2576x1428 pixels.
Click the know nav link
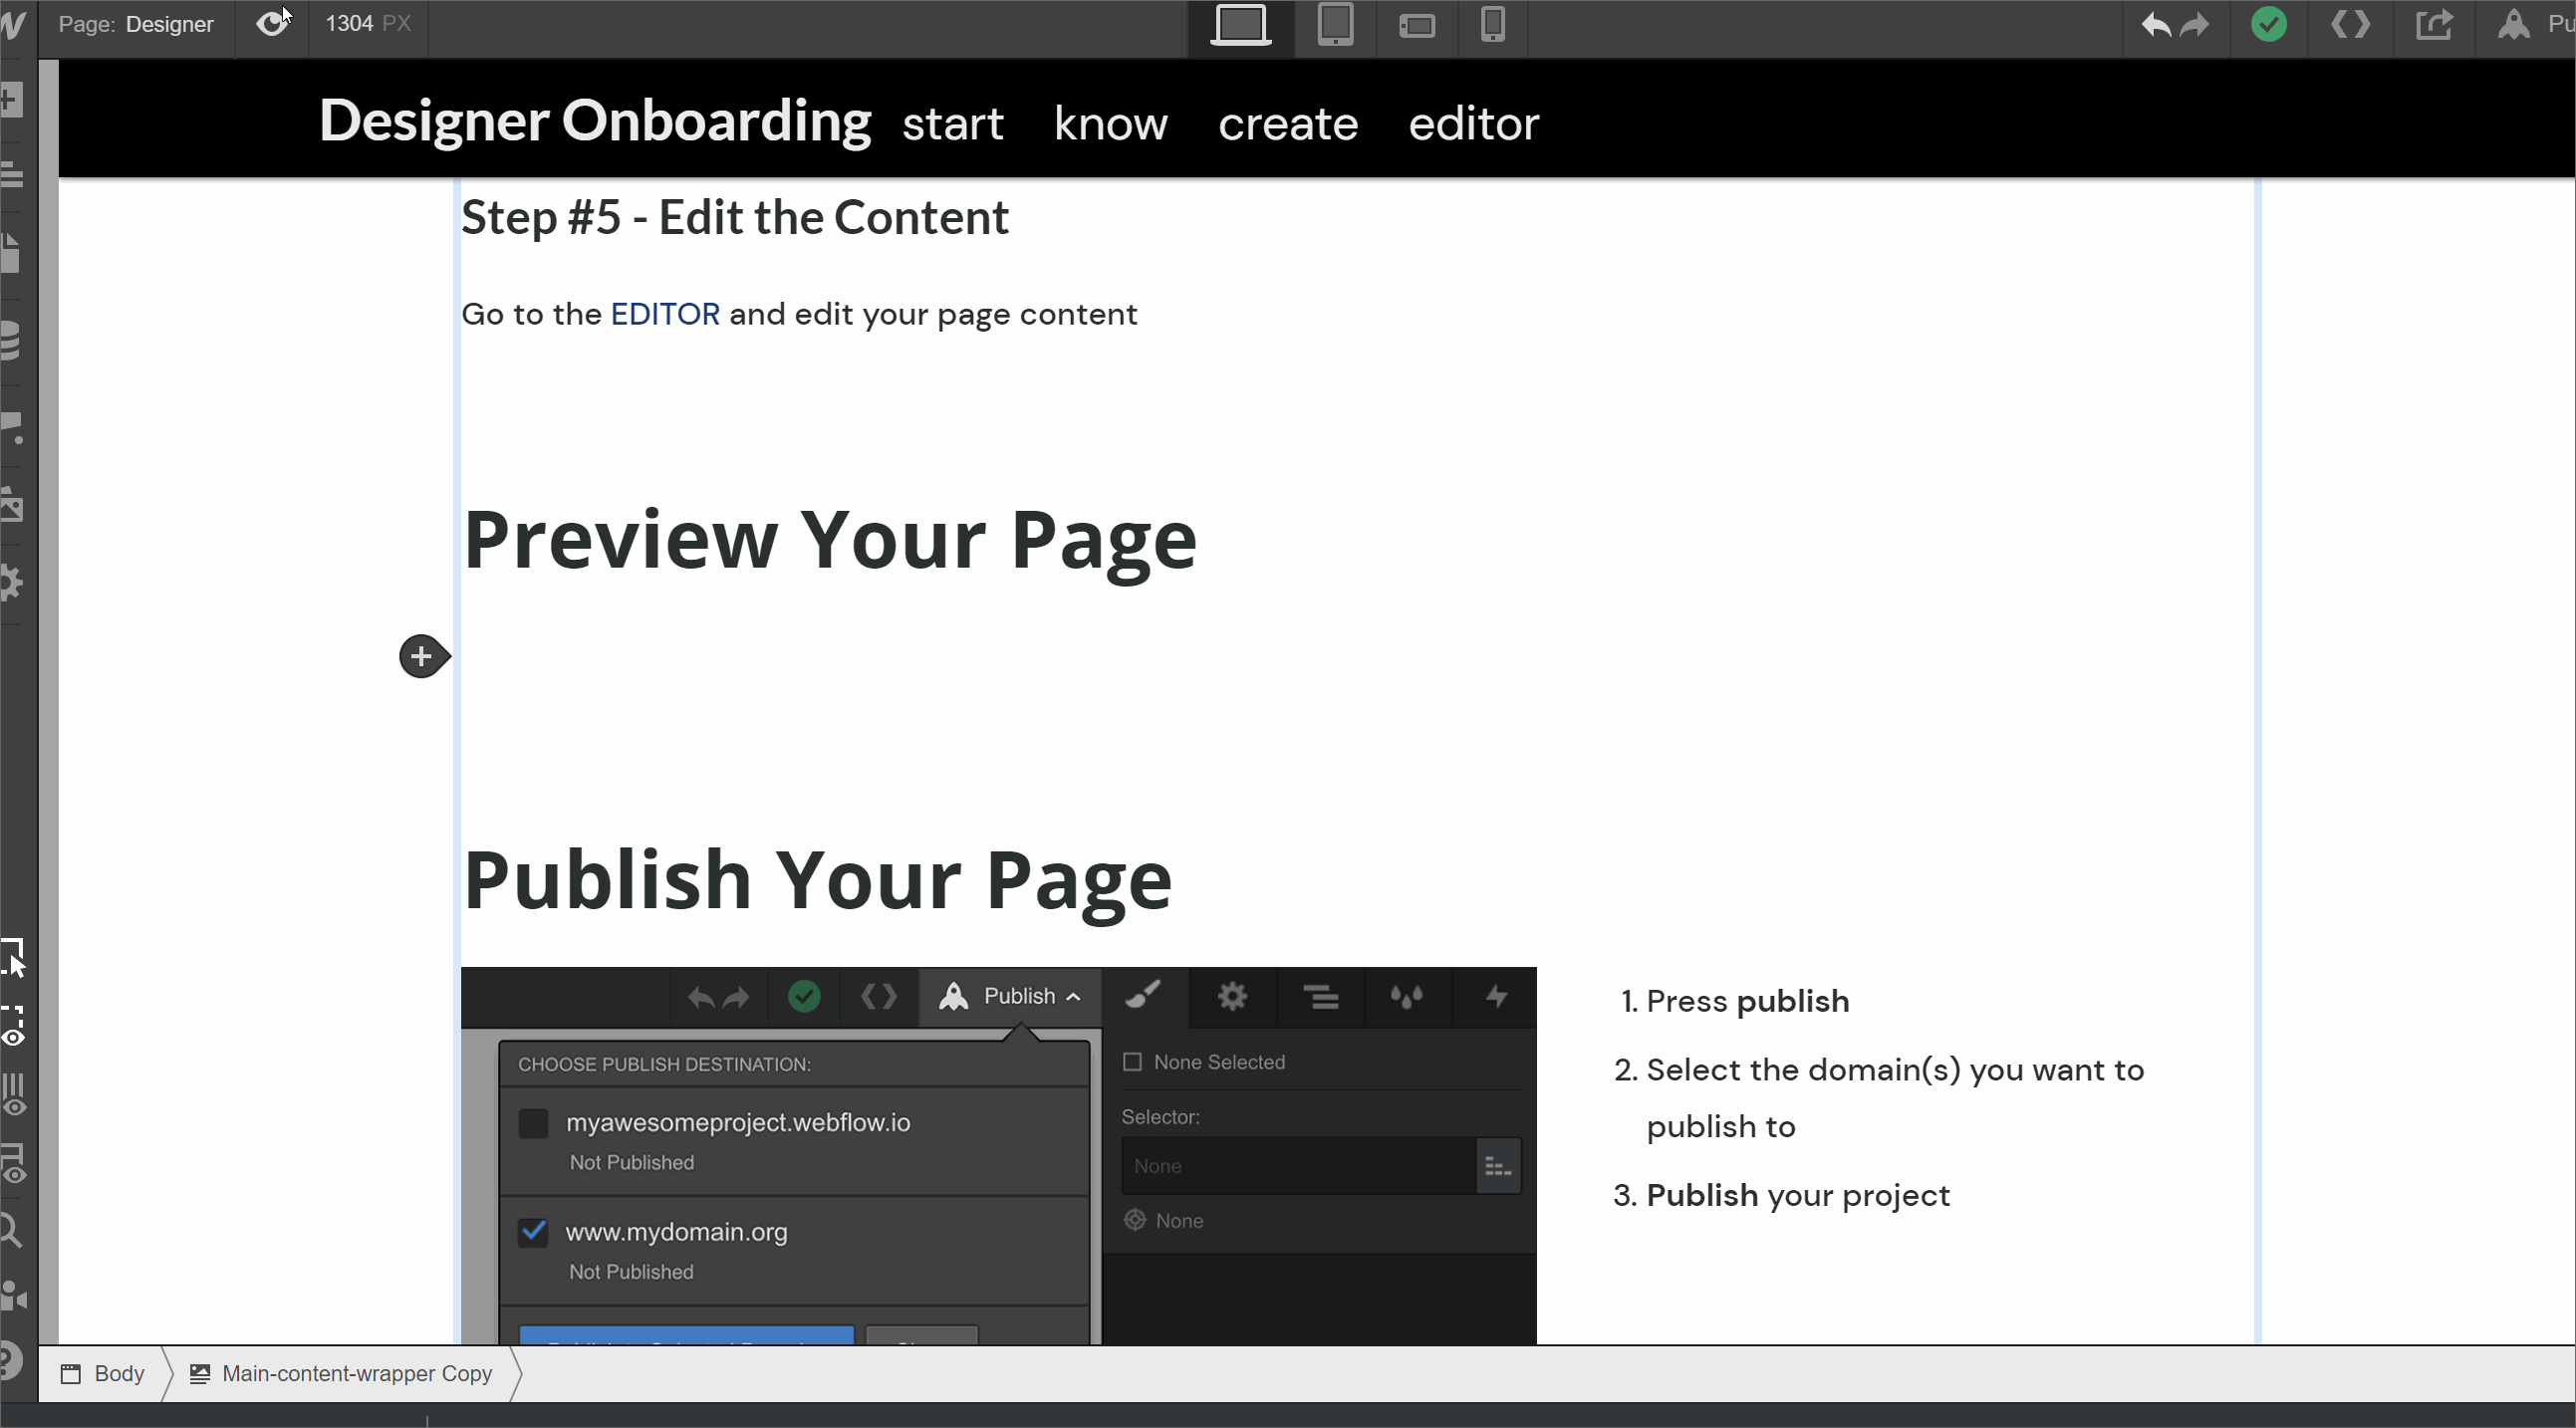tap(1110, 124)
